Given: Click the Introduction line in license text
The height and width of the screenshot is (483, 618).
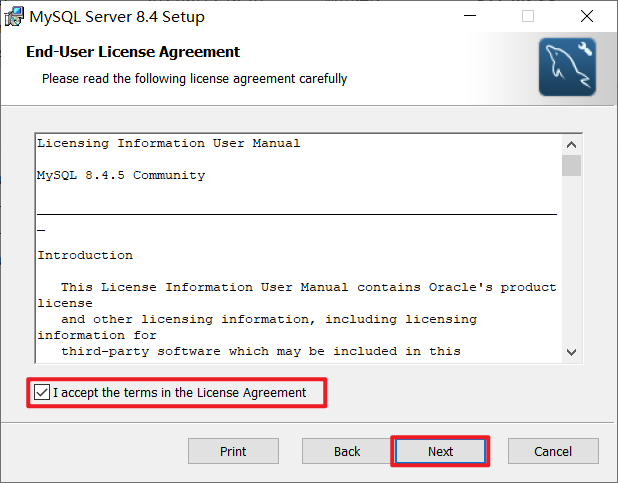Looking at the screenshot, I should (x=85, y=255).
